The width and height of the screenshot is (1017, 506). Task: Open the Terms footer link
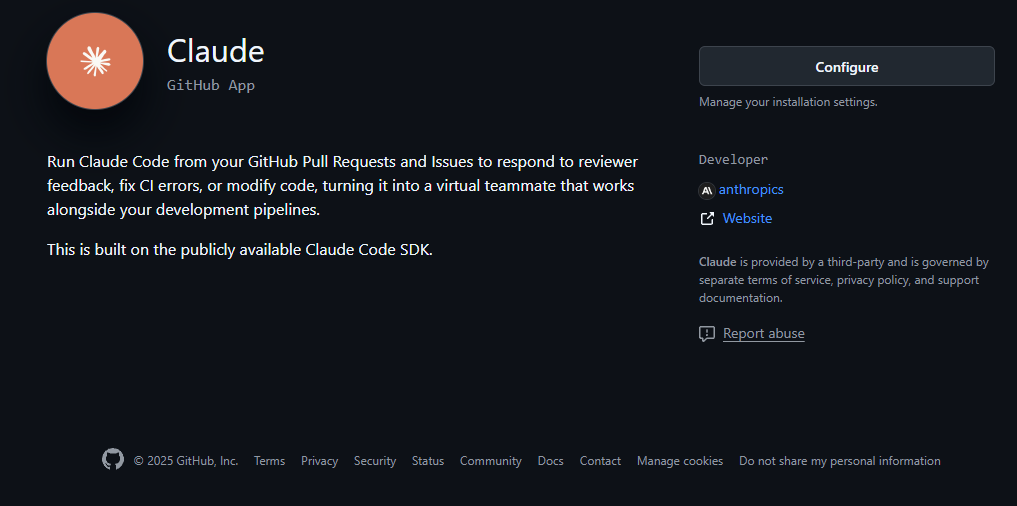(269, 461)
